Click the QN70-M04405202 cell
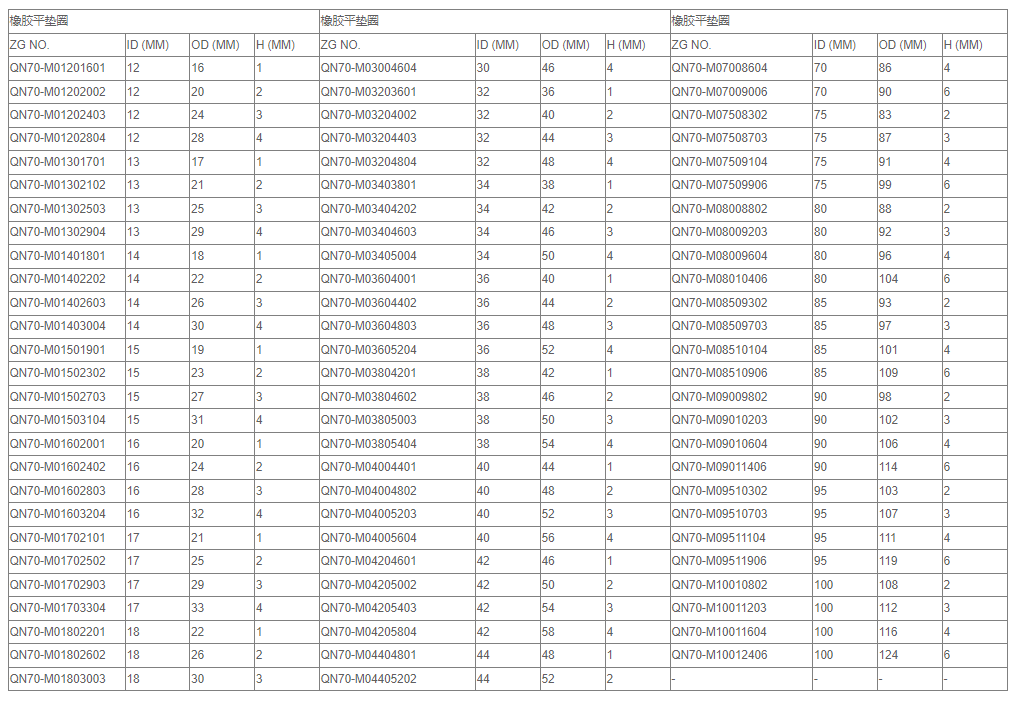 (x=368, y=679)
